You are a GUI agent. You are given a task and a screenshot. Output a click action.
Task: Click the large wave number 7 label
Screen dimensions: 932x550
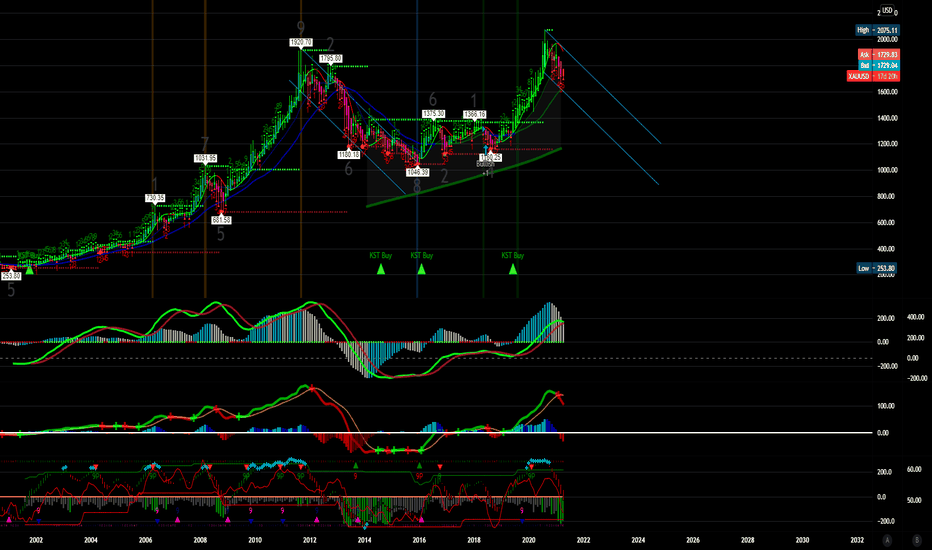[x=205, y=144]
